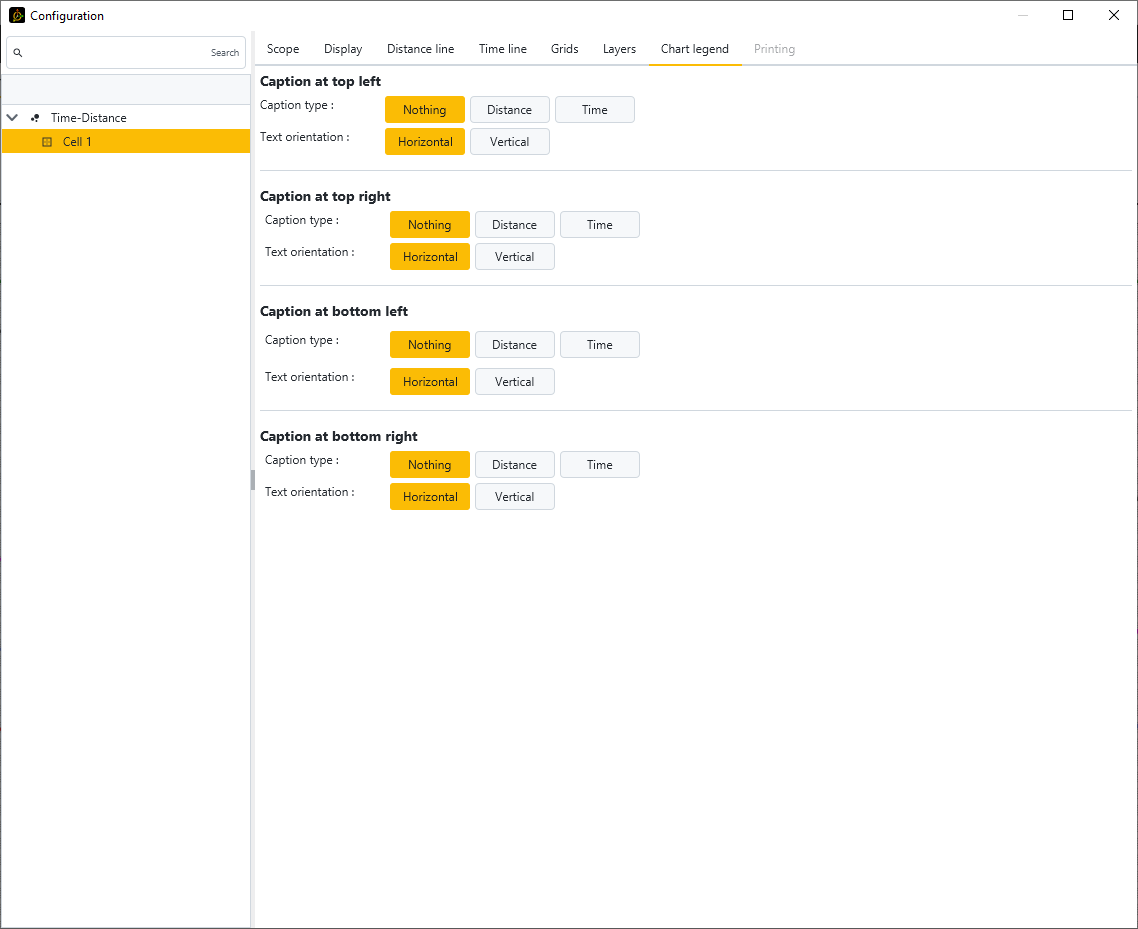Click the Time-Distance node icon
Screen dimensions: 1138x929
click(36, 118)
